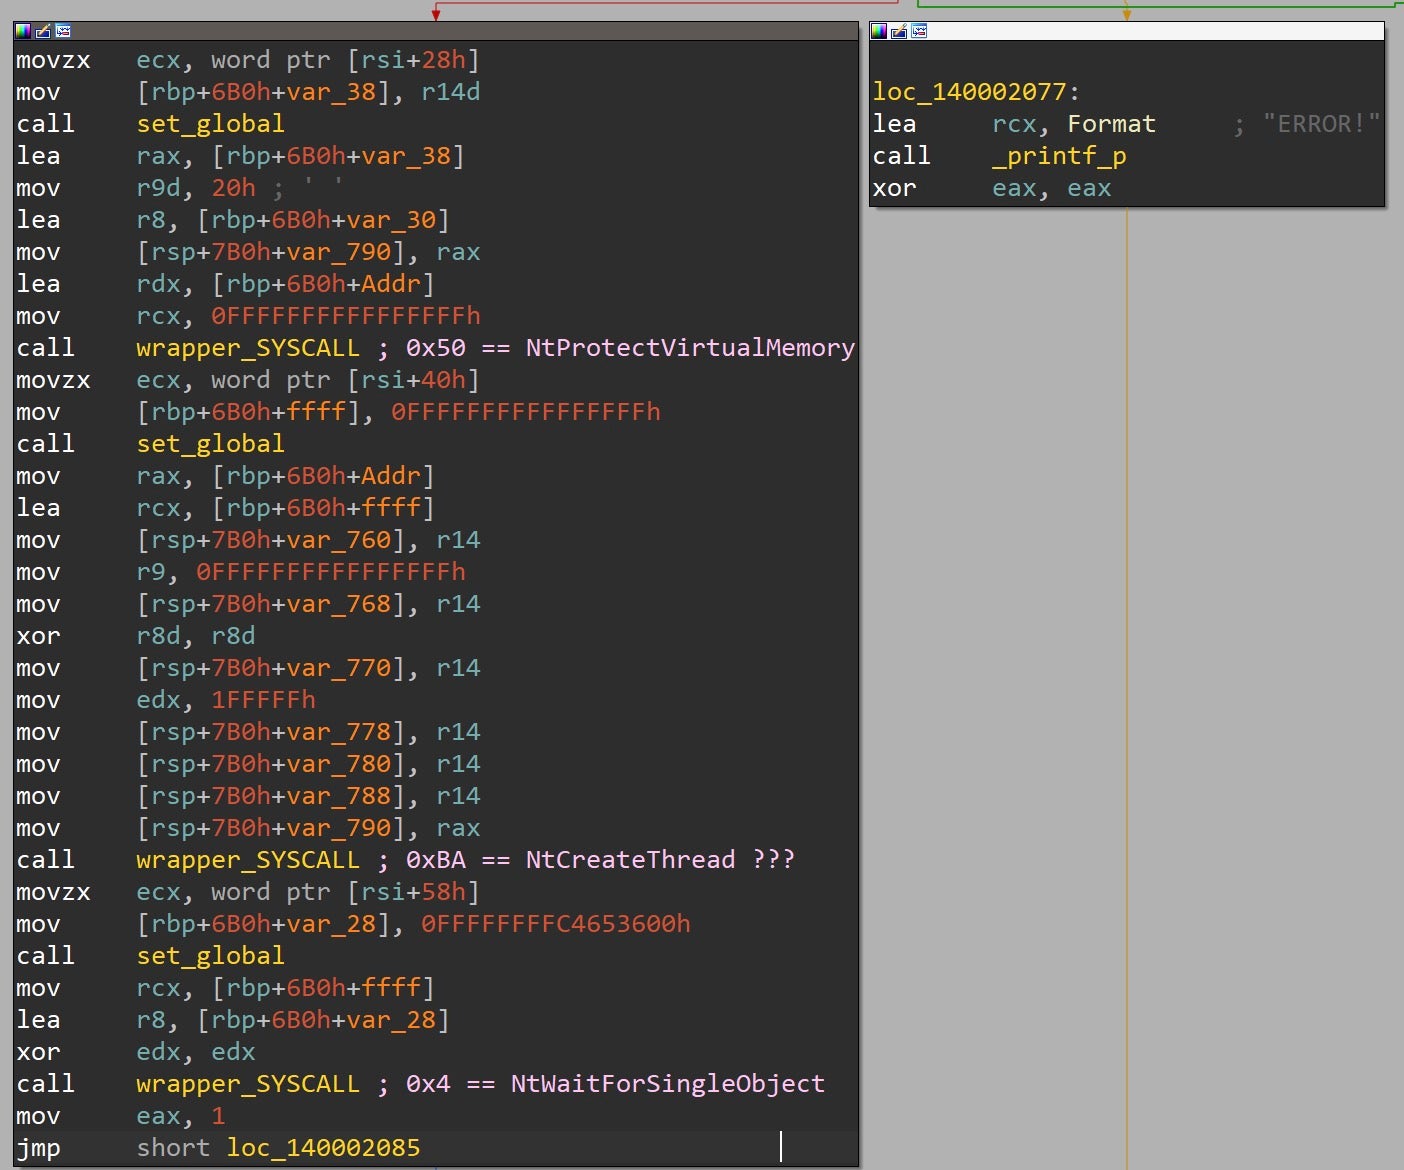This screenshot has height=1170, width=1404.
Task: Click the first set_global call
Action: [210, 124]
